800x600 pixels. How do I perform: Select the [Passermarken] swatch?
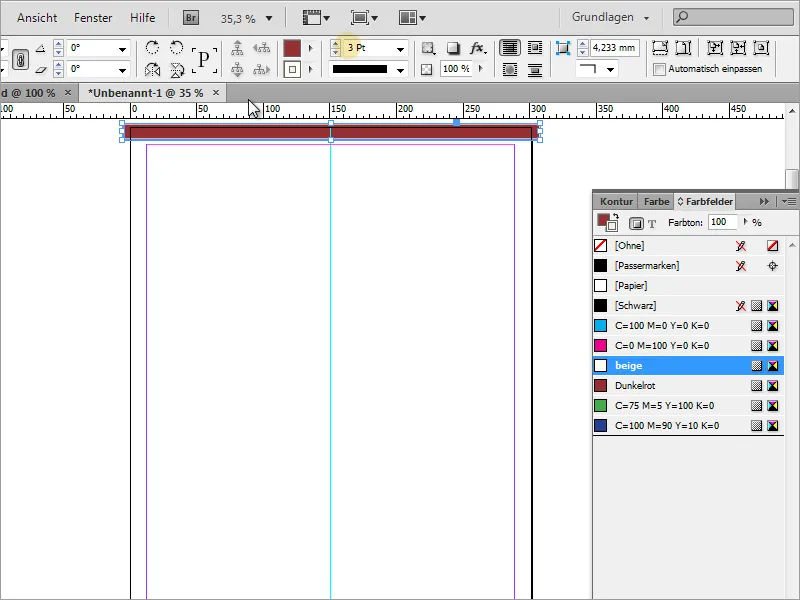tap(688, 266)
